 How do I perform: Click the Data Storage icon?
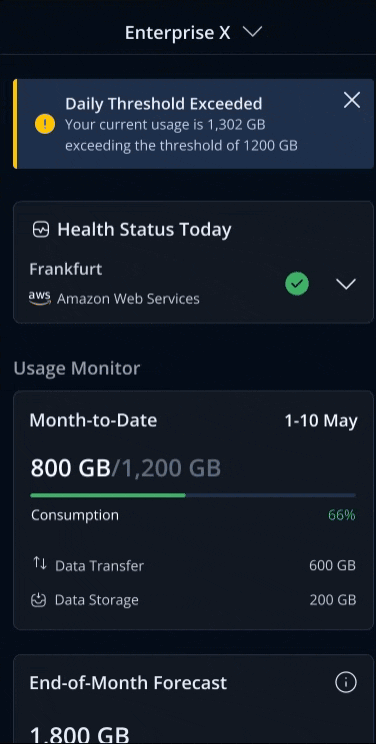coord(38,600)
